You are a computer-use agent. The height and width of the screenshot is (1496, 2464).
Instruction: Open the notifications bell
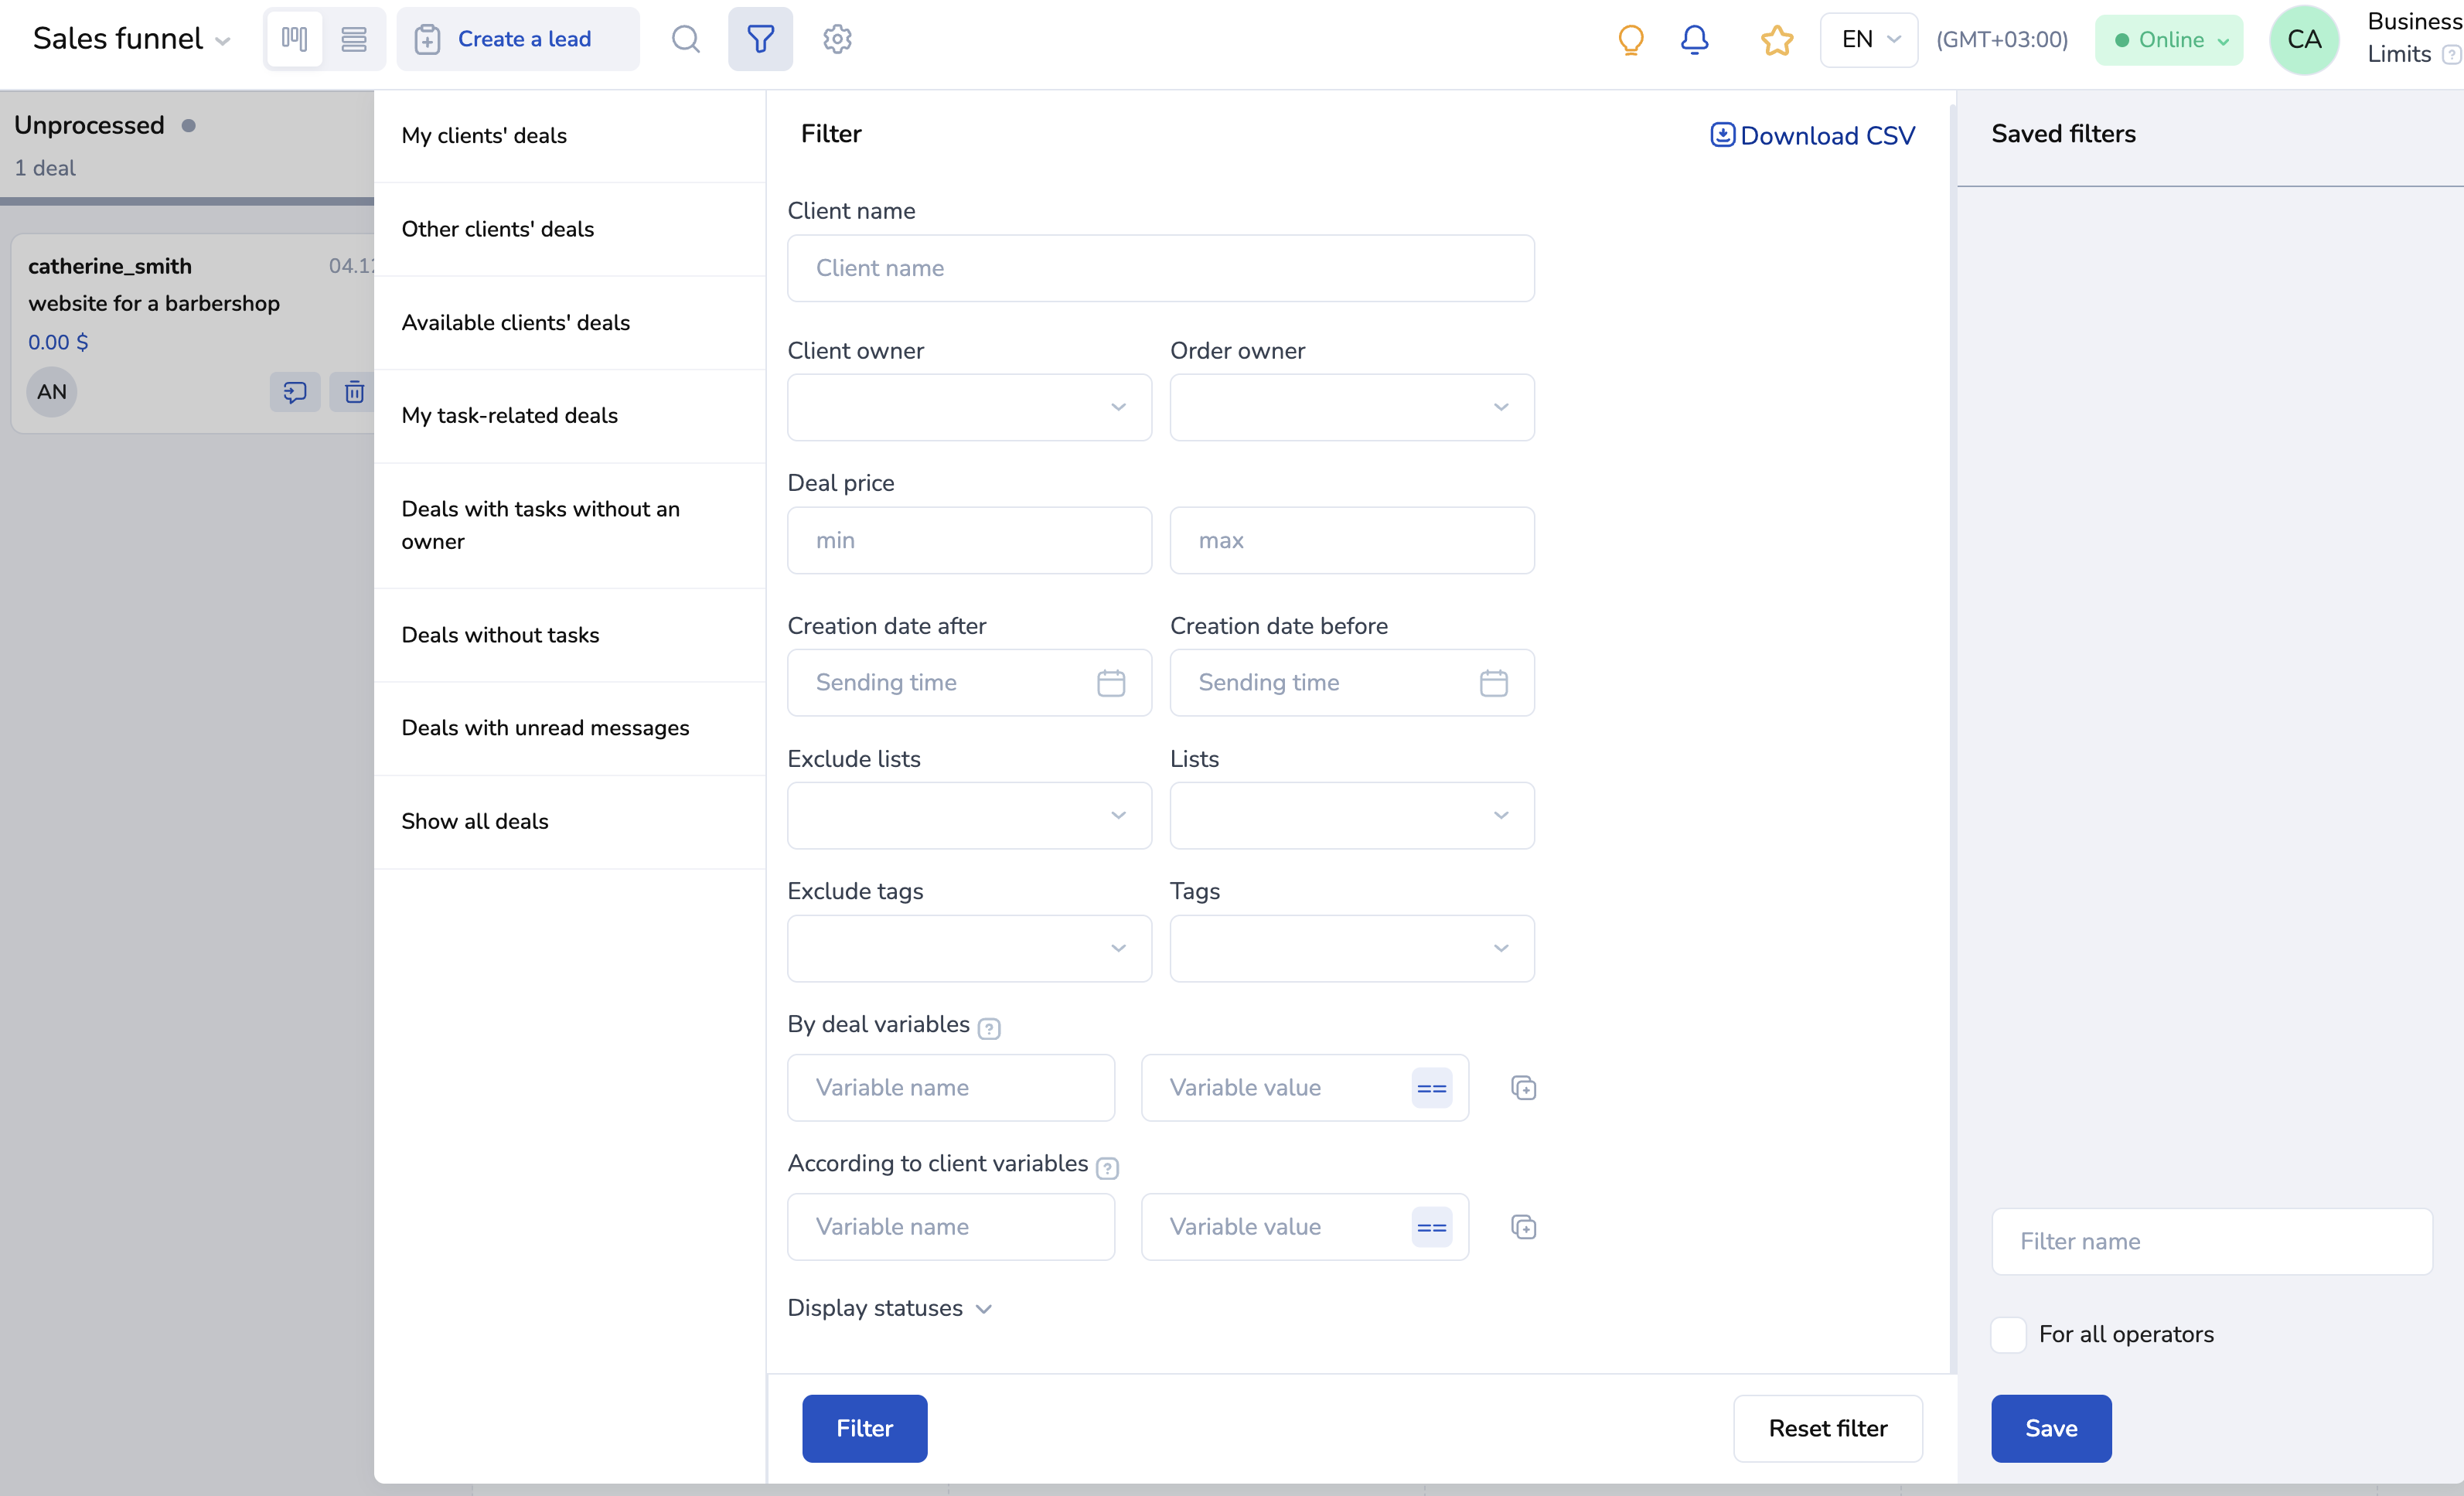click(x=1694, y=39)
